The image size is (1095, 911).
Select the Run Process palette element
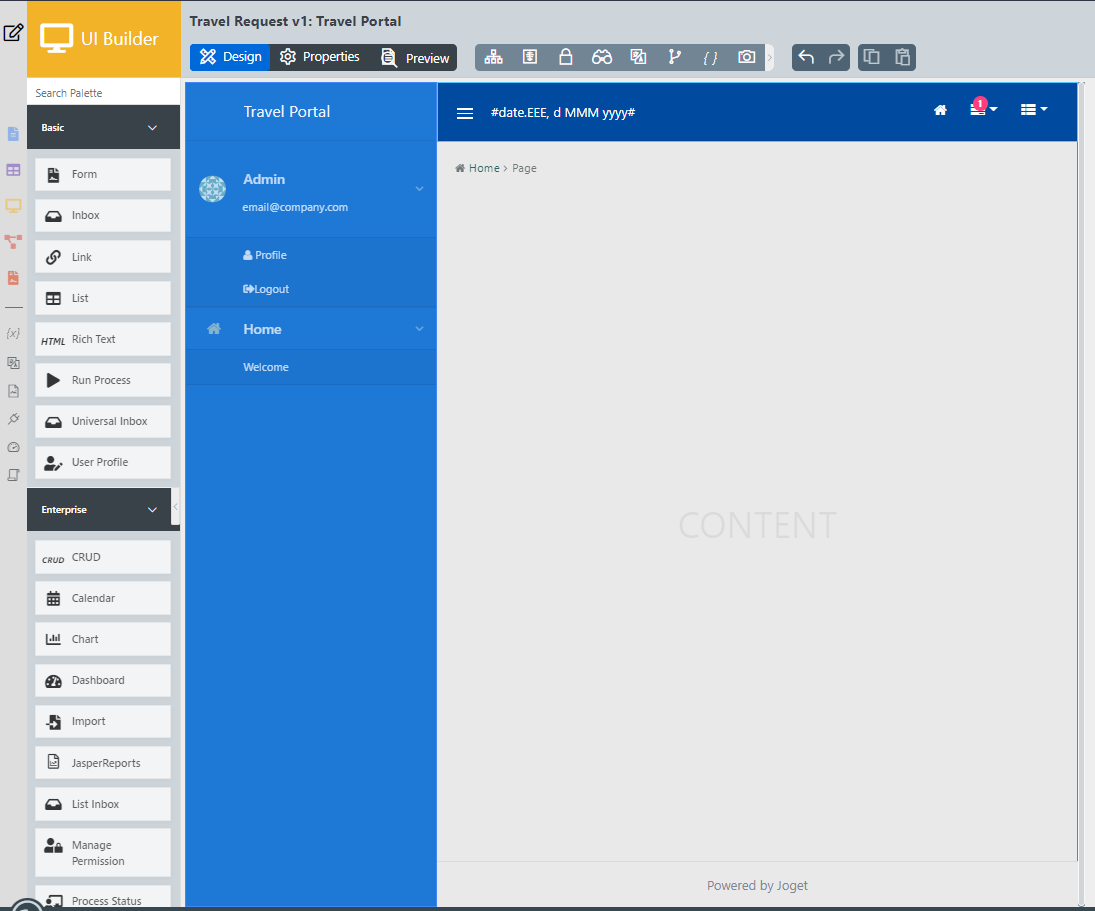pyautogui.click(x=103, y=380)
